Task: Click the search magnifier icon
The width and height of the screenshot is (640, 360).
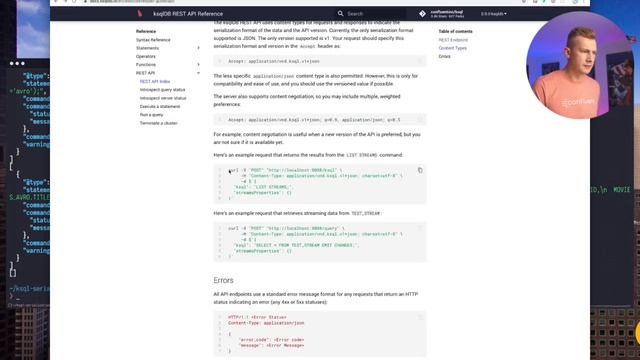Action: point(340,13)
